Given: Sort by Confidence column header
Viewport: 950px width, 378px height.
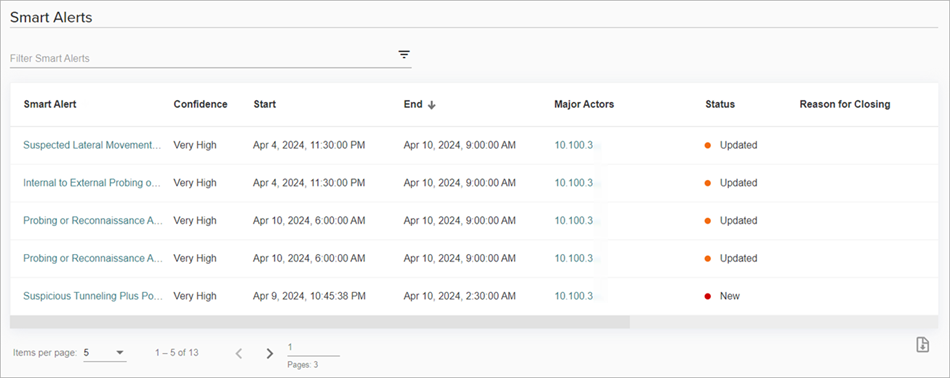Looking at the screenshot, I should pos(201,104).
